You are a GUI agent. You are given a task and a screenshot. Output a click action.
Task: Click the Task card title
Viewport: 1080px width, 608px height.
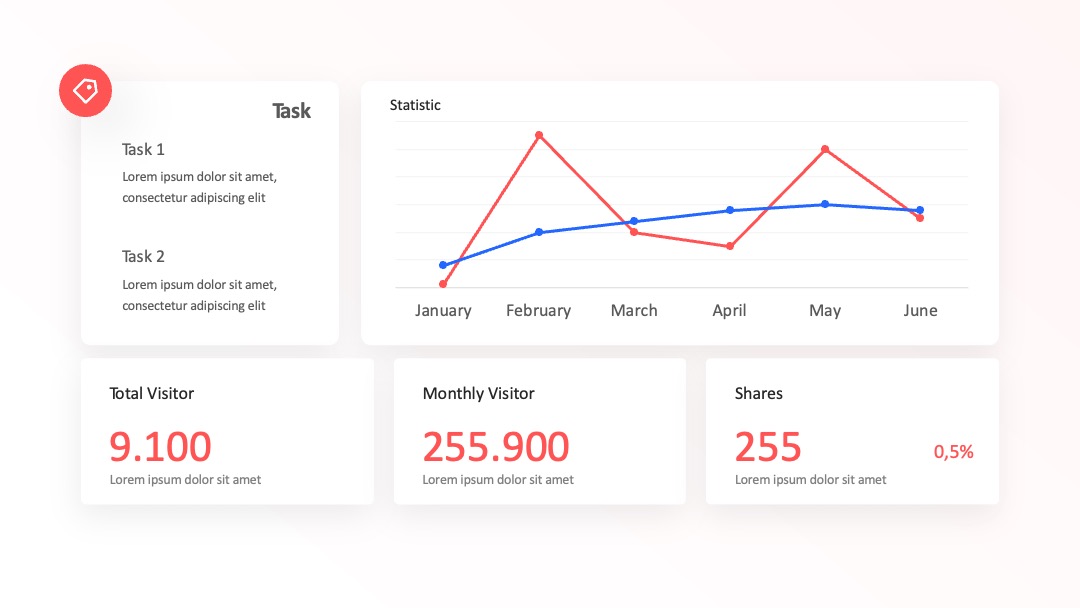click(291, 111)
